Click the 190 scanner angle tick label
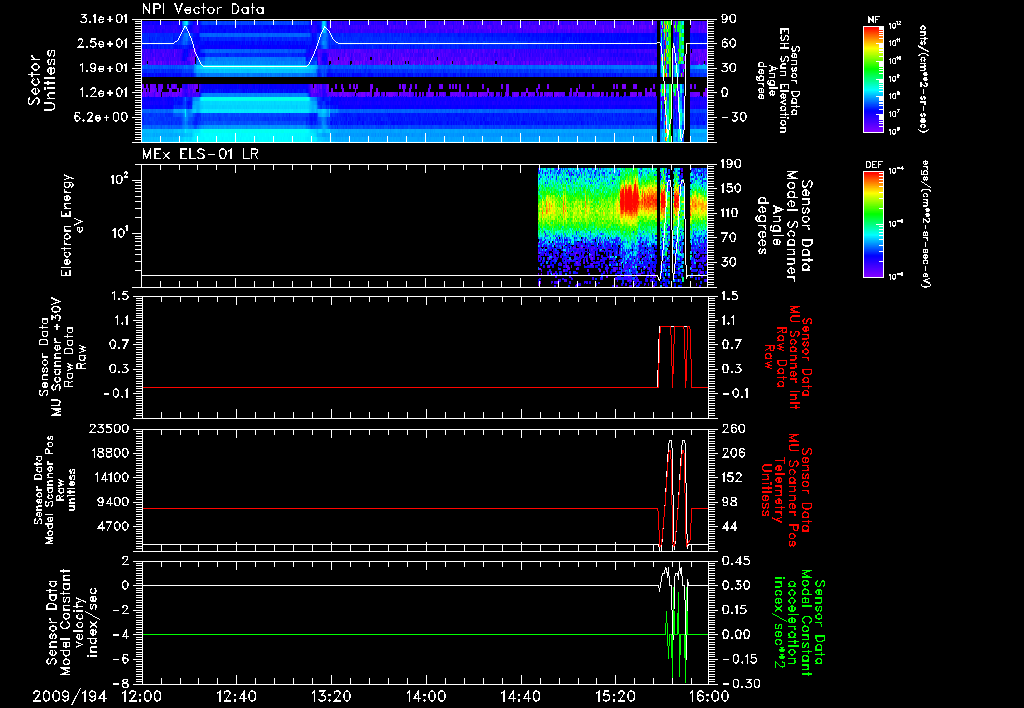Viewport: 1024px width, 708px height. click(731, 164)
